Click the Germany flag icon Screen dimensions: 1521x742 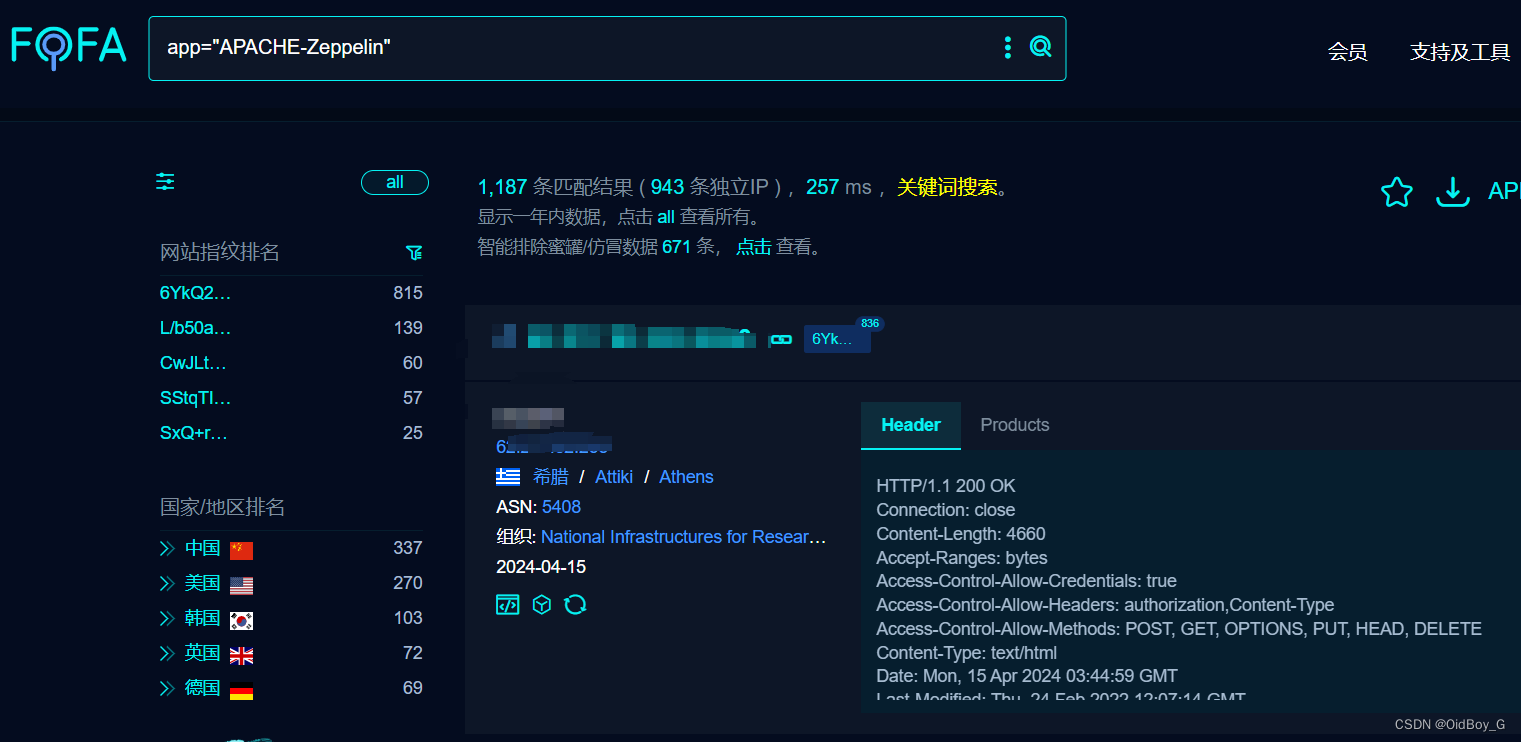pos(241,690)
